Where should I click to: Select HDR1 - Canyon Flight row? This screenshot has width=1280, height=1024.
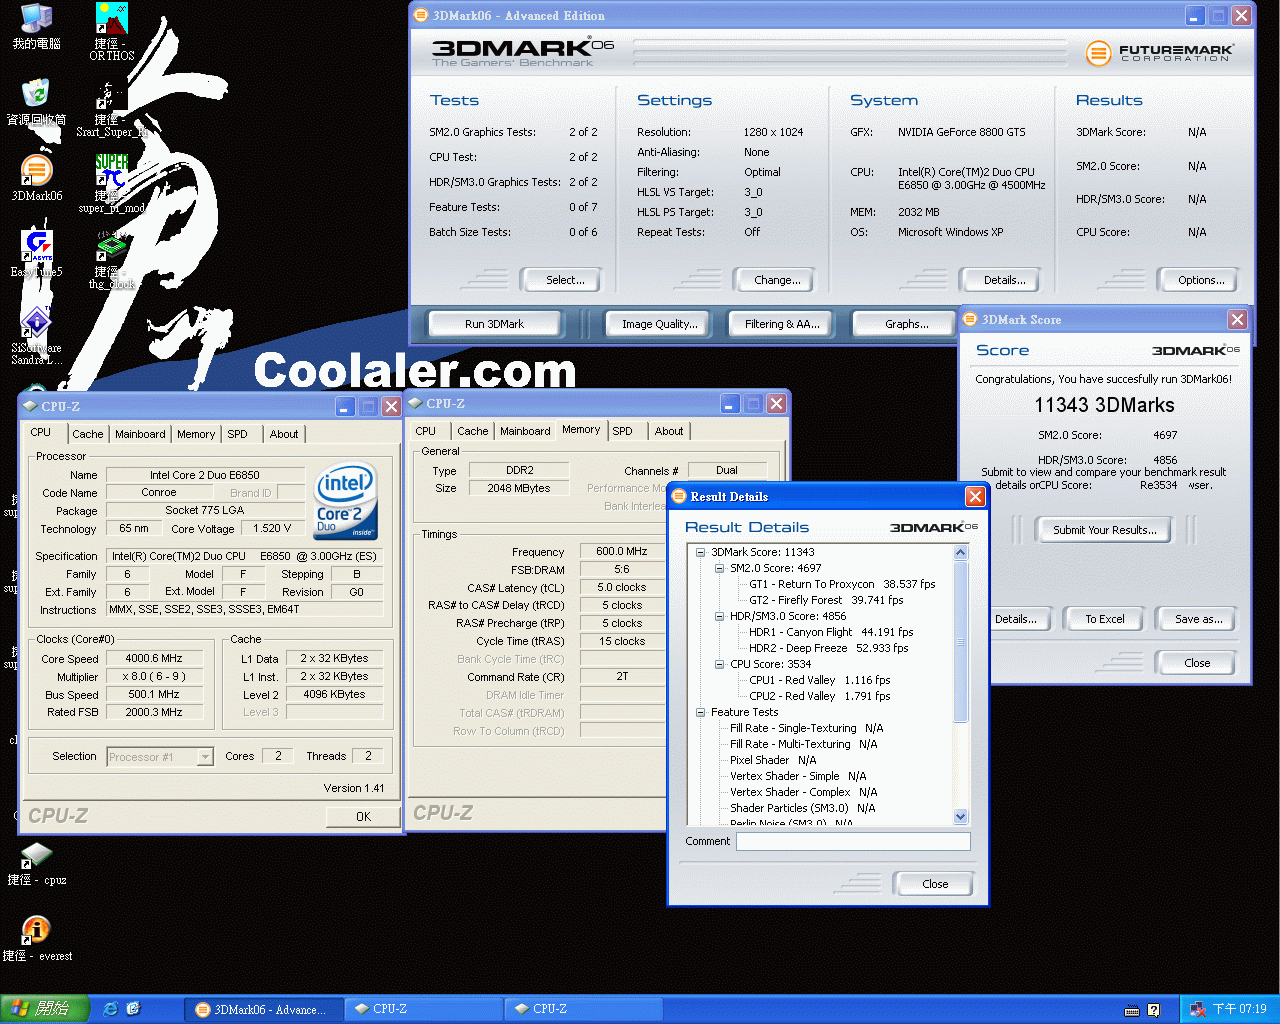click(831, 633)
